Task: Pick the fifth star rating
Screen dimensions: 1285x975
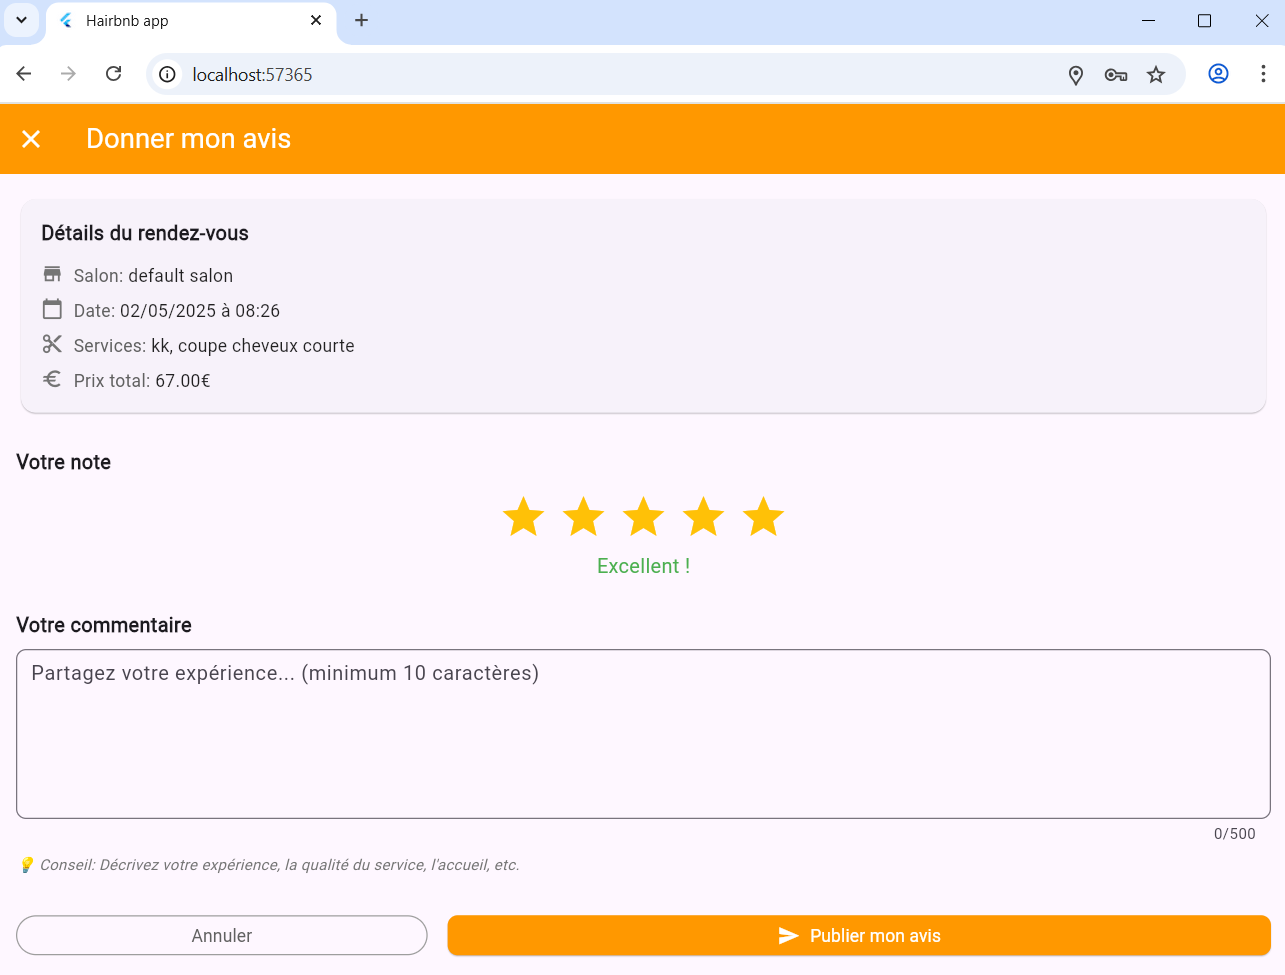Action: point(763,517)
